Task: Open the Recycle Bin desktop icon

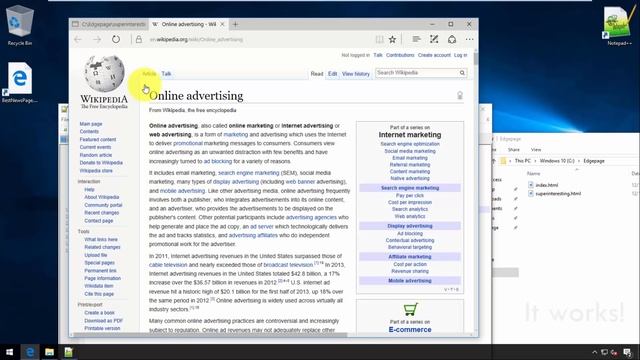Action: coord(19,25)
